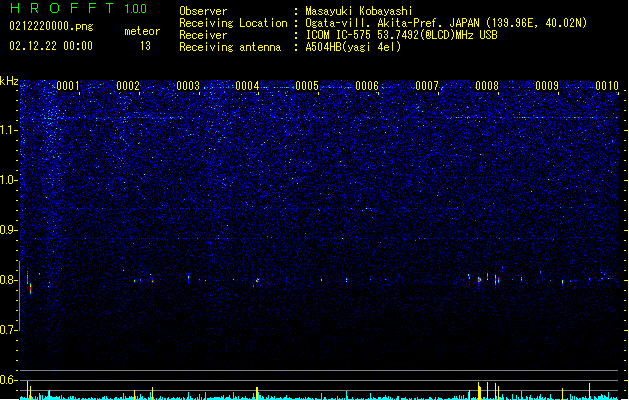629x400 pixels.
Task: Click the 0.6 frequency axis label
Action: pyautogui.click(x=8, y=380)
